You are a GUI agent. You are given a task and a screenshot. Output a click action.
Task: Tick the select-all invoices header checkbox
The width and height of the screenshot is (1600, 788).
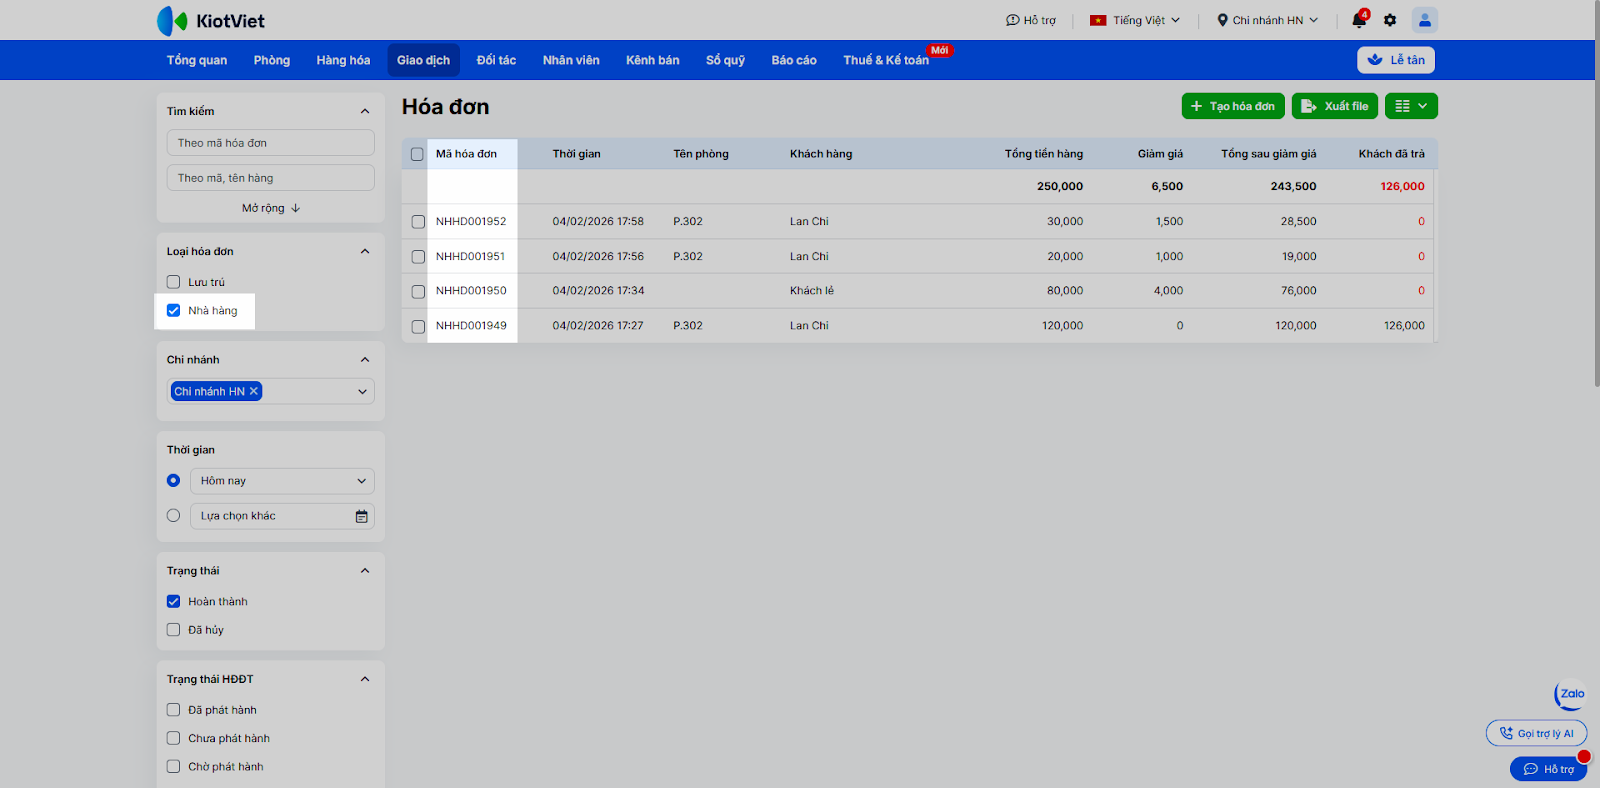417,154
